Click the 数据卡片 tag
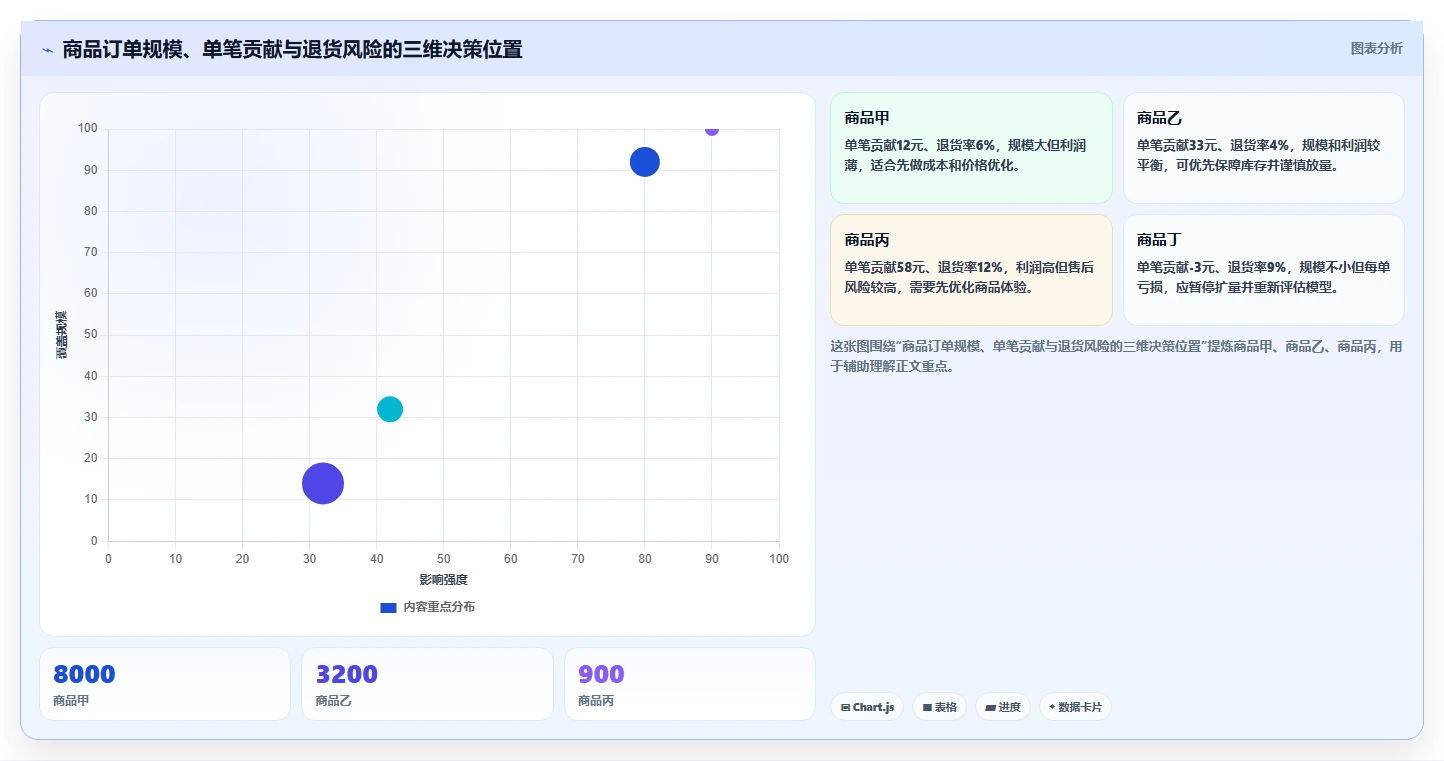This screenshot has height=761, width=1444. click(x=1075, y=707)
